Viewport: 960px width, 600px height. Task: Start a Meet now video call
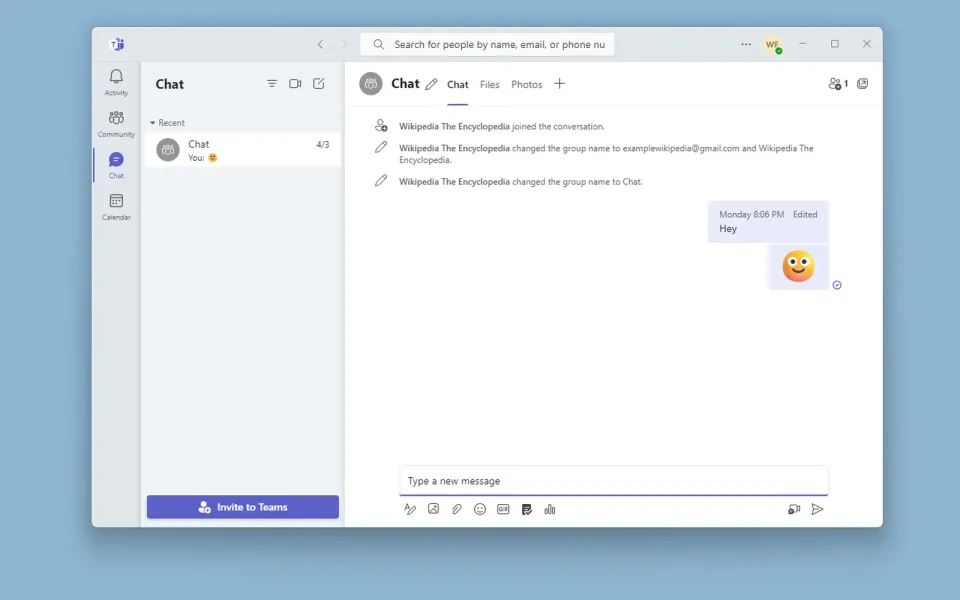[x=295, y=83]
